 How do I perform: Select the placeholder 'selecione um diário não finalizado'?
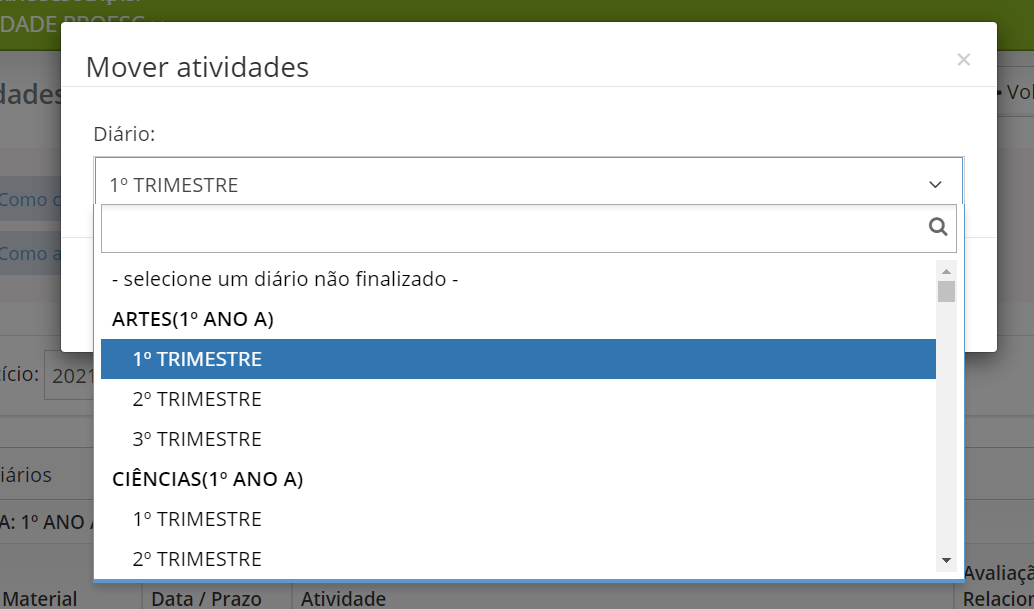coord(518,279)
